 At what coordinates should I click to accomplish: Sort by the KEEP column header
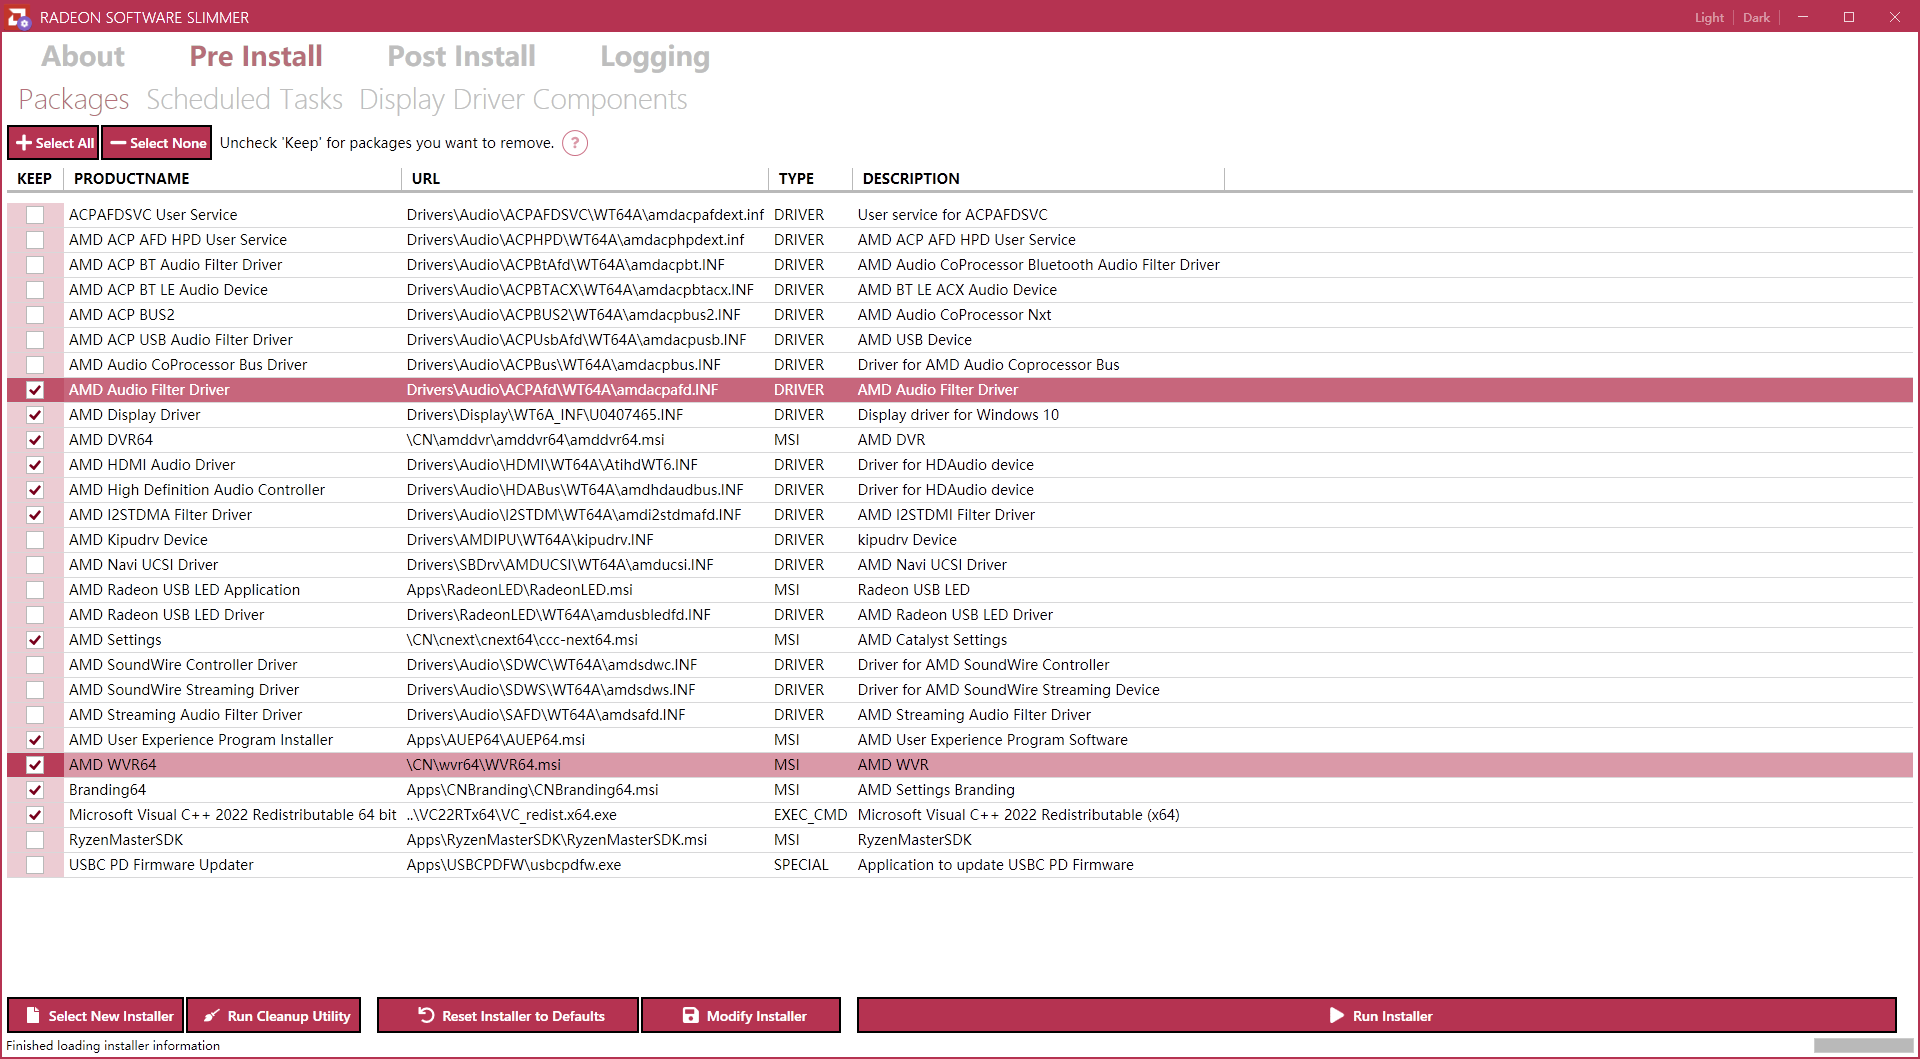click(35, 179)
